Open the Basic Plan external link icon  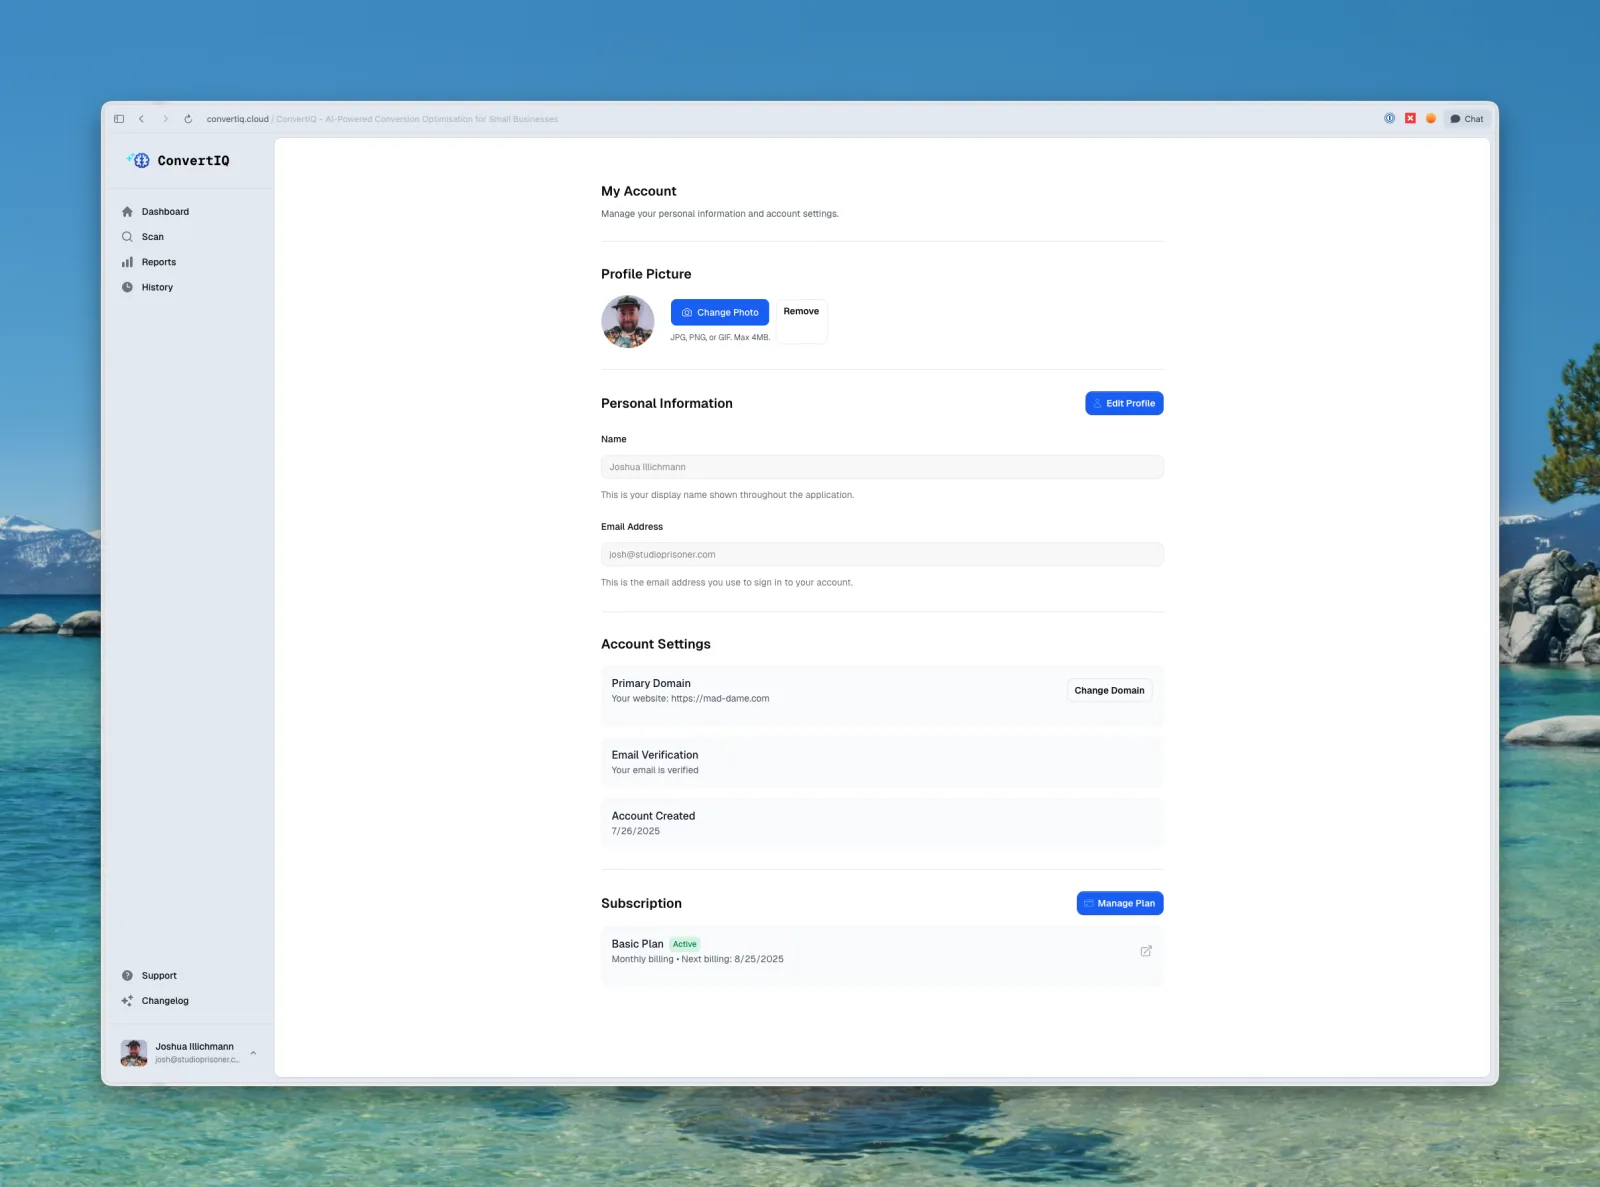coord(1146,951)
